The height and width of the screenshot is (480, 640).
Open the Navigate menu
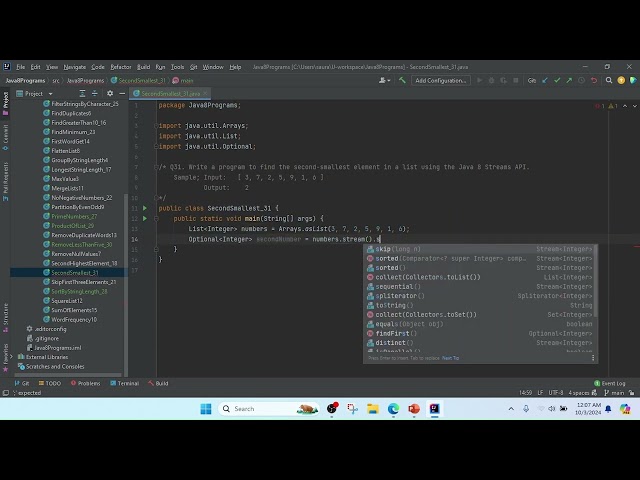pos(75,67)
